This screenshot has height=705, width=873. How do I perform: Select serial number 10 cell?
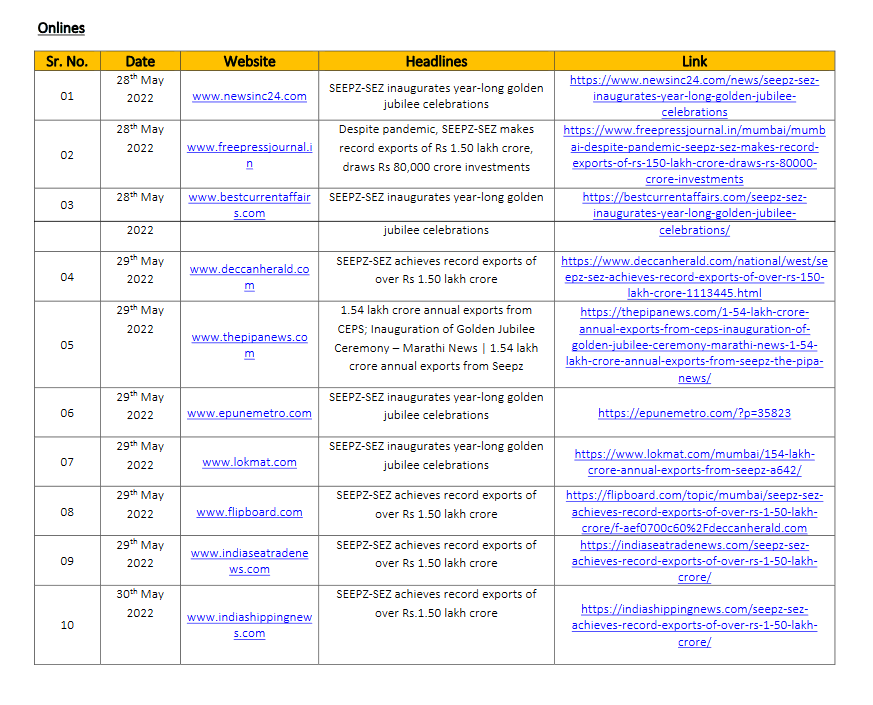[x=67, y=625]
